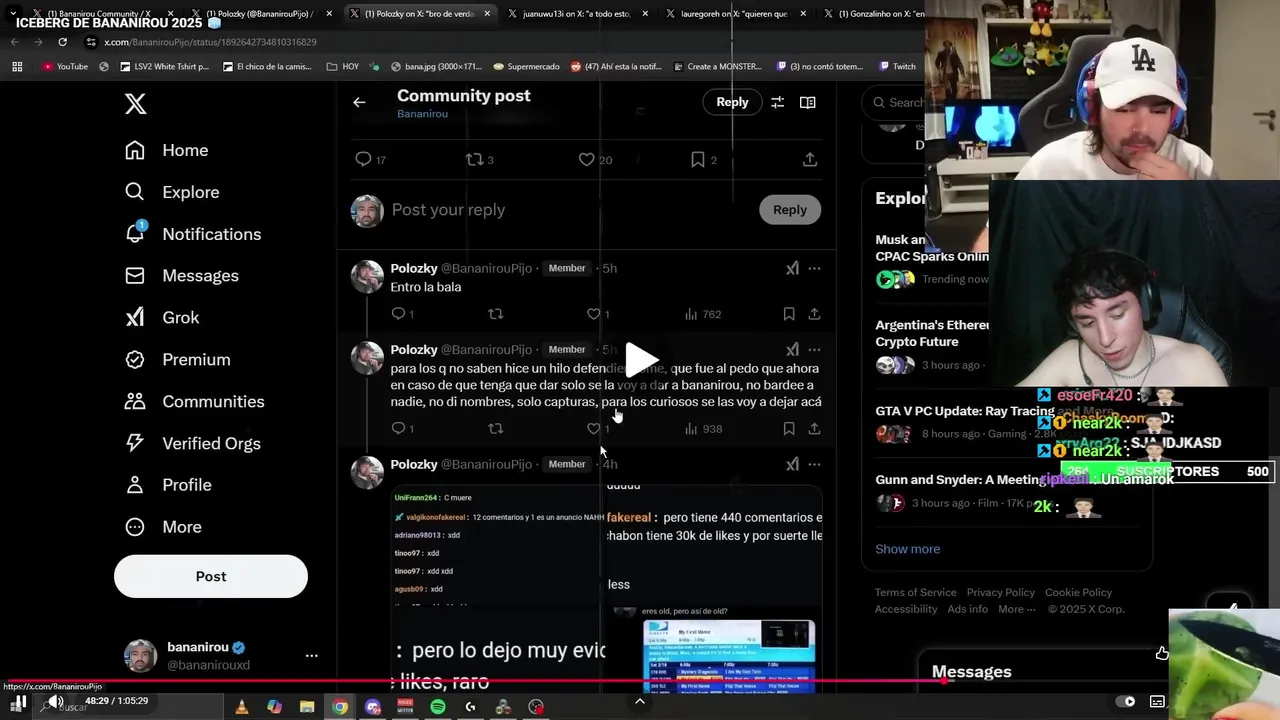Open Communities in the sidebar
Image resolution: width=1280 pixels, height=720 pixels.
pyautogui.click(x=194, y=402)
